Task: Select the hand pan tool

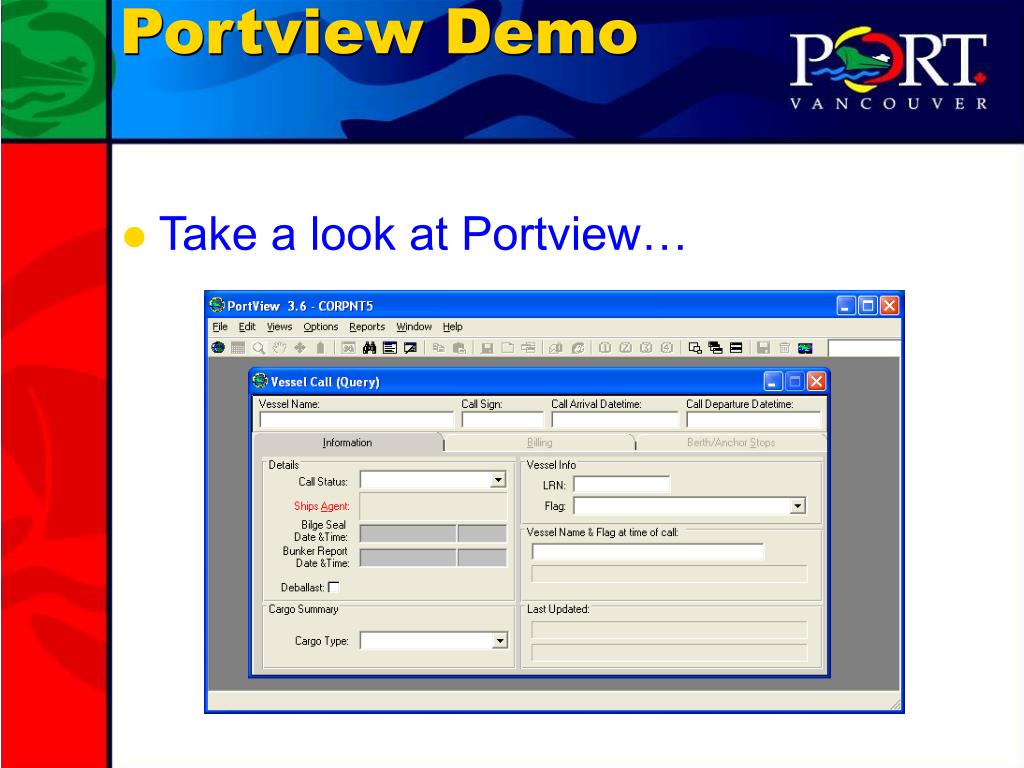Action: tap(280, 348)
